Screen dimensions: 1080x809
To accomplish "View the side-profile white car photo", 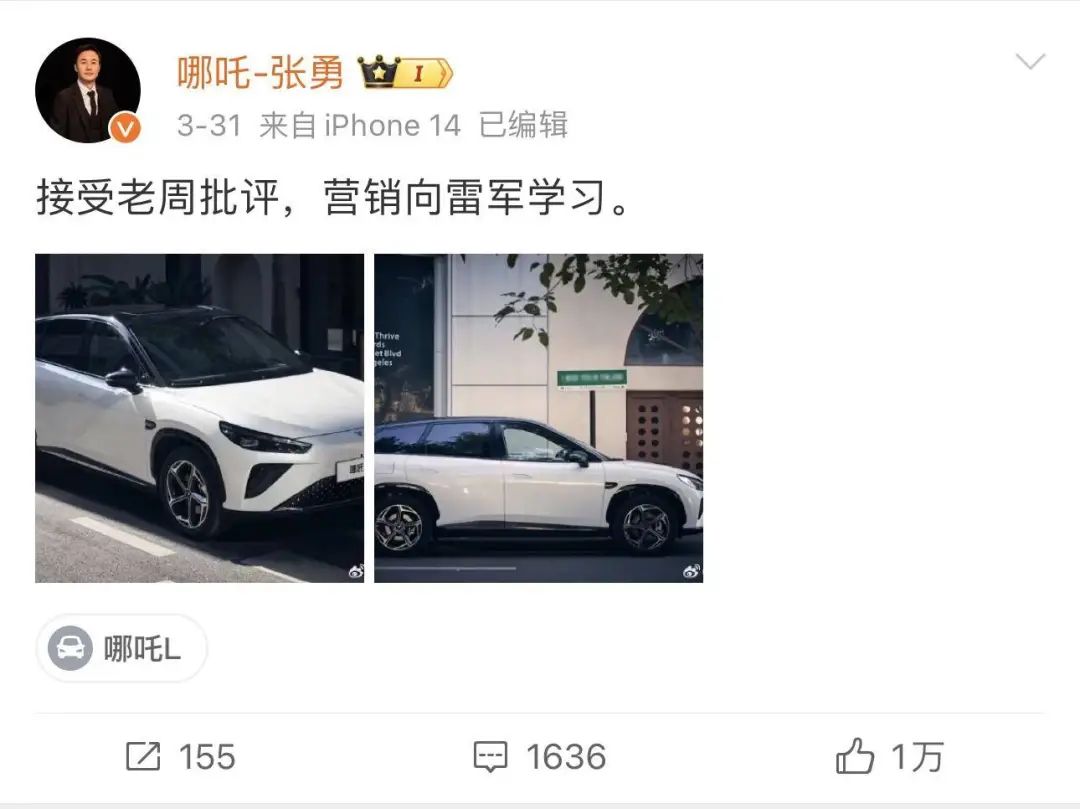I will 539,418.
